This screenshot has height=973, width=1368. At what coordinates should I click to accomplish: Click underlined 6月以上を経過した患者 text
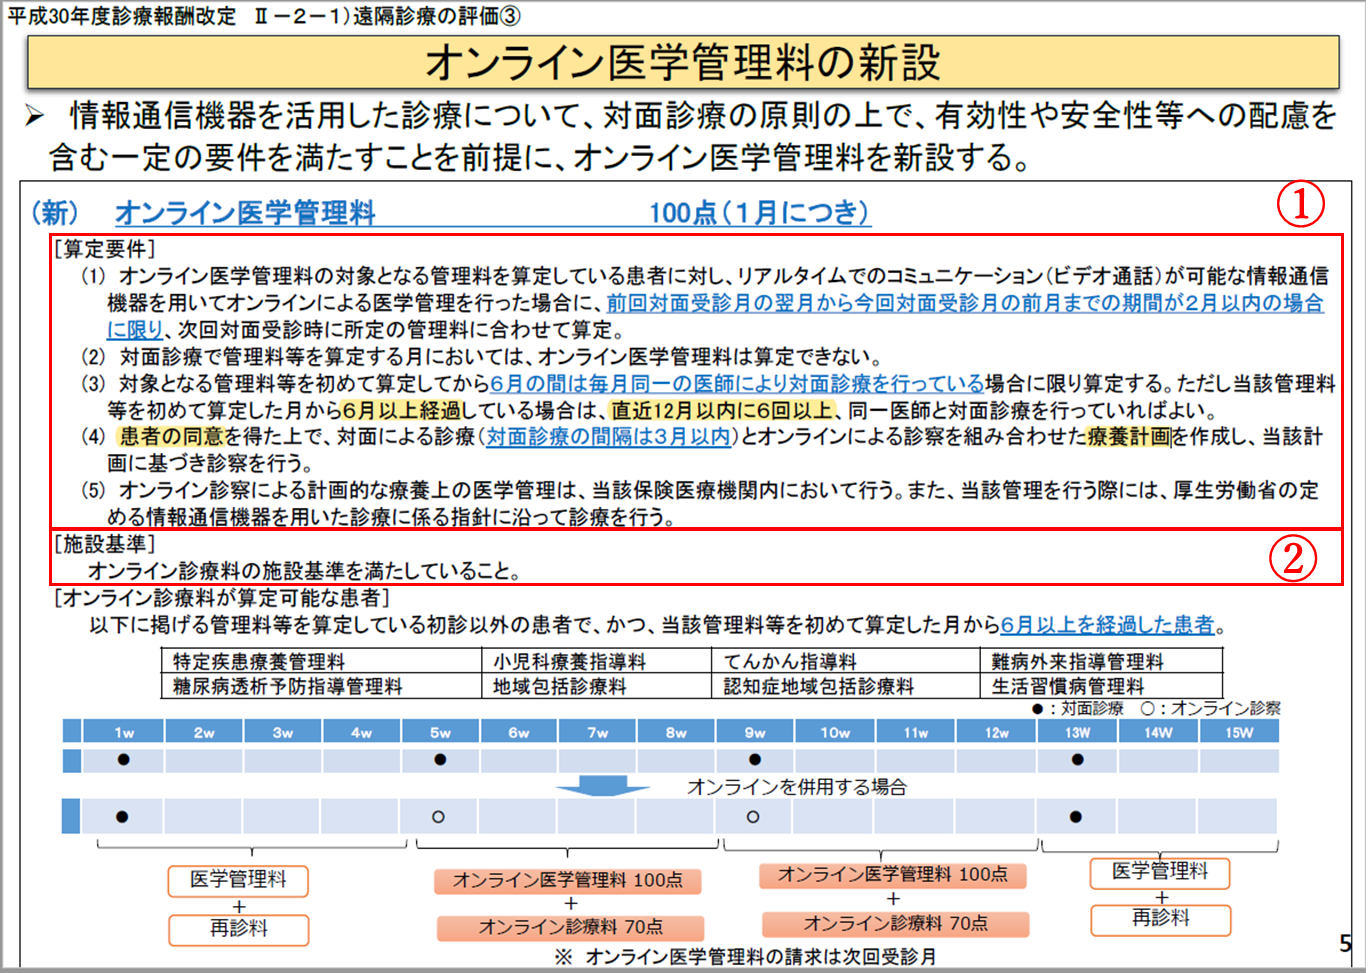tap(1107, 625)
